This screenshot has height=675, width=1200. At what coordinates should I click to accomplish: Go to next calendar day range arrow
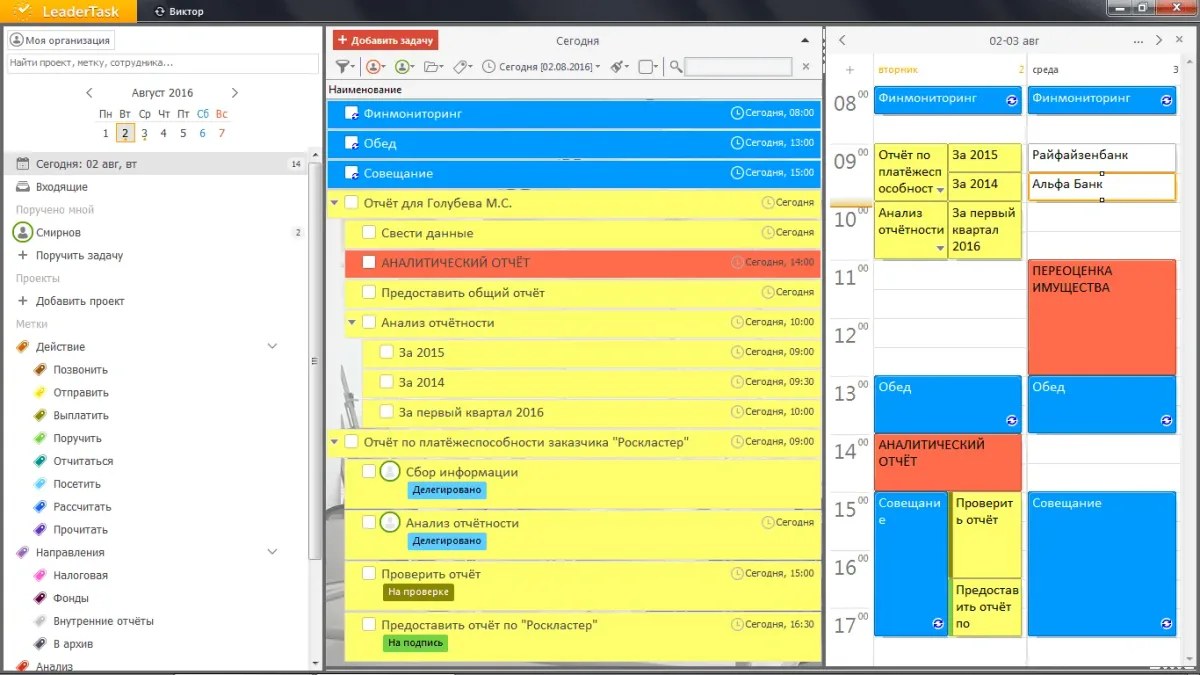click(x=1158, y=41)
